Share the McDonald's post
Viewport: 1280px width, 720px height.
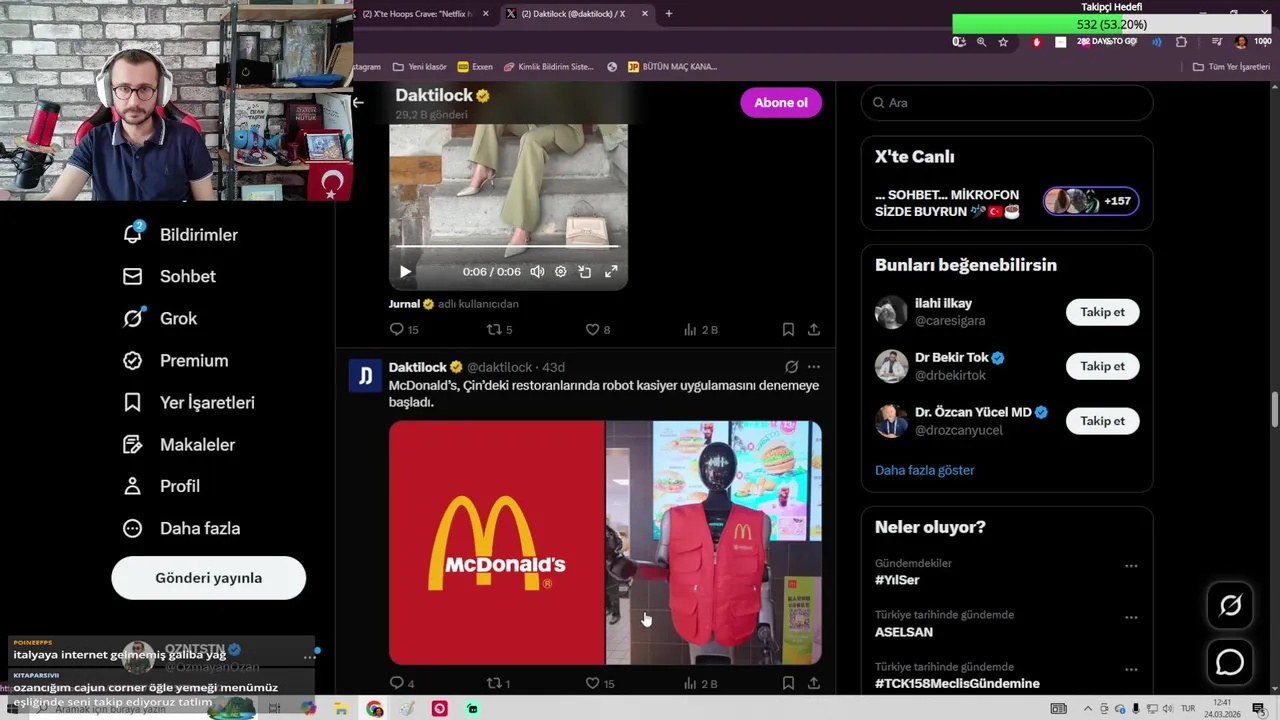[x=814, y=683]
